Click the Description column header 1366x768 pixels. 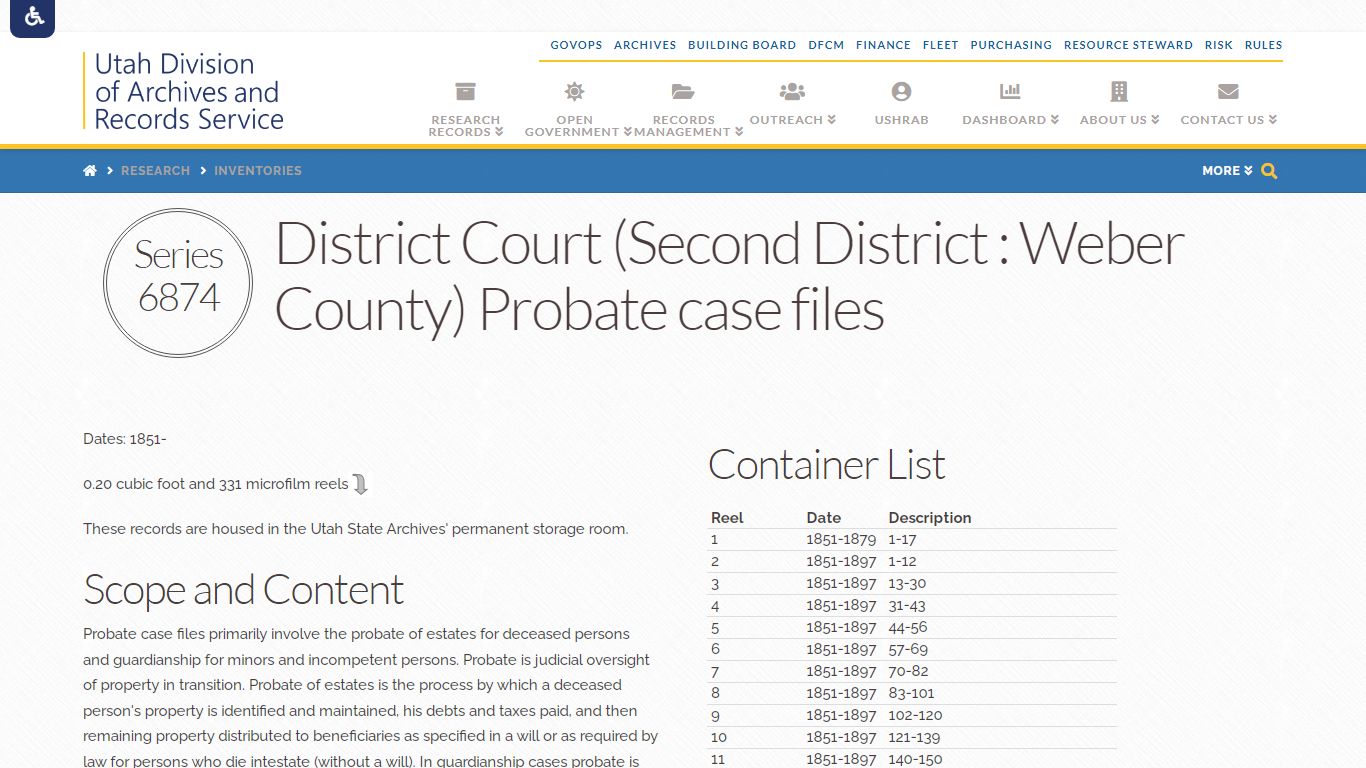930,518
